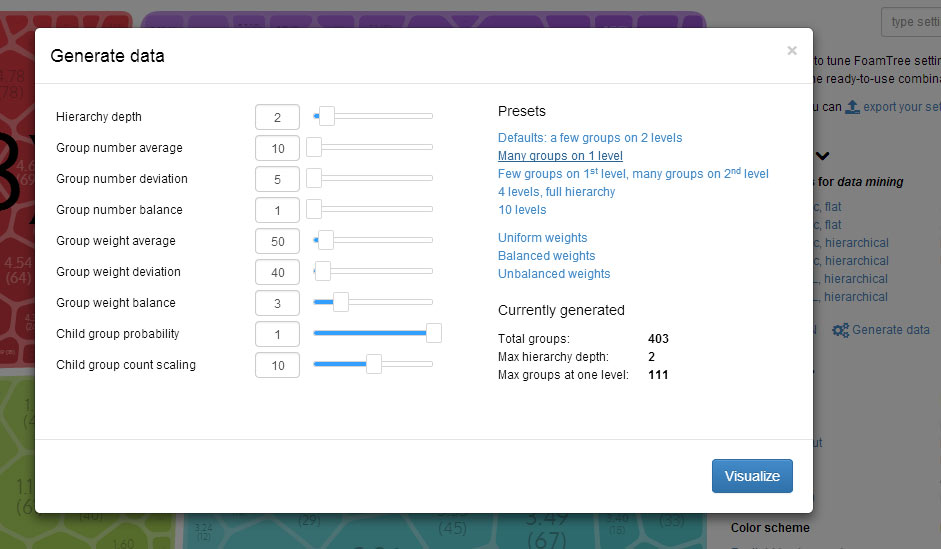The width and height of the screenshot is (941, 549).
Task: Click the Hierarchy depth input field
Action: [277, 117]
